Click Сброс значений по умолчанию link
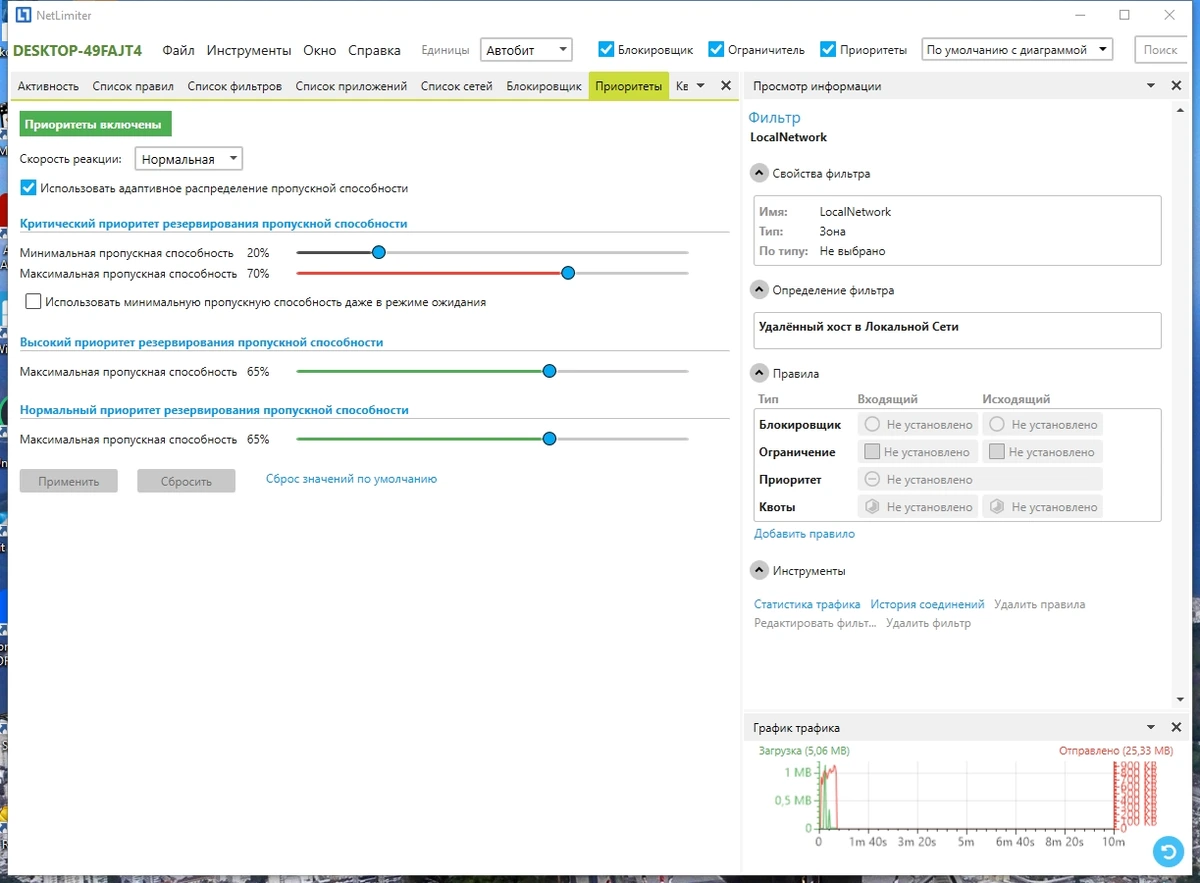The image size is (1200, 883). coord(351,479)
